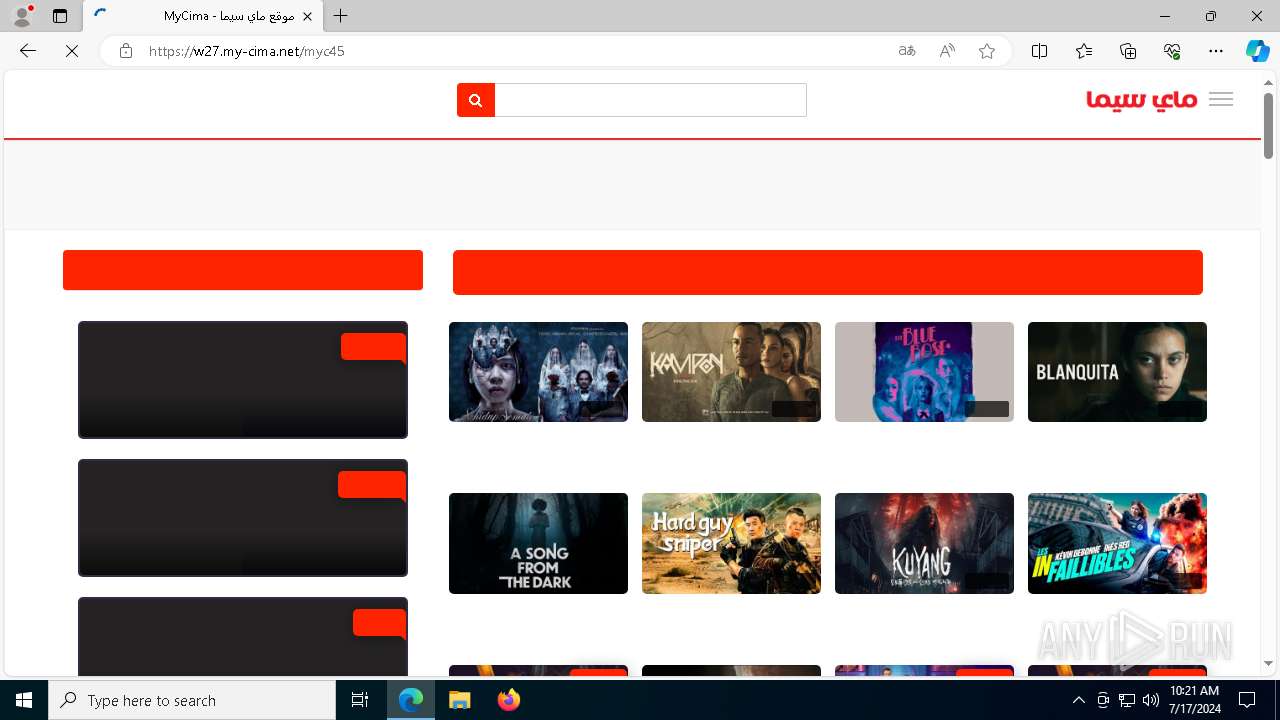Activate Read aloud icon in address bar
This screenshot has height=720, width=1280.
coord(947,51)
